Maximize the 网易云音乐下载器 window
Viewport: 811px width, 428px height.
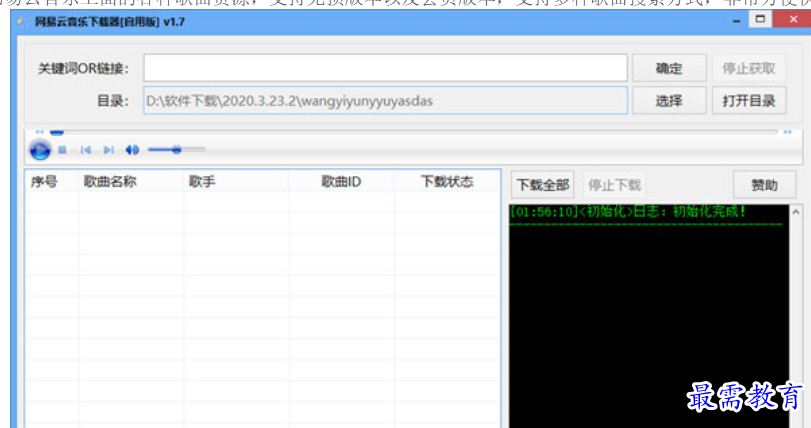pos(760,20)
